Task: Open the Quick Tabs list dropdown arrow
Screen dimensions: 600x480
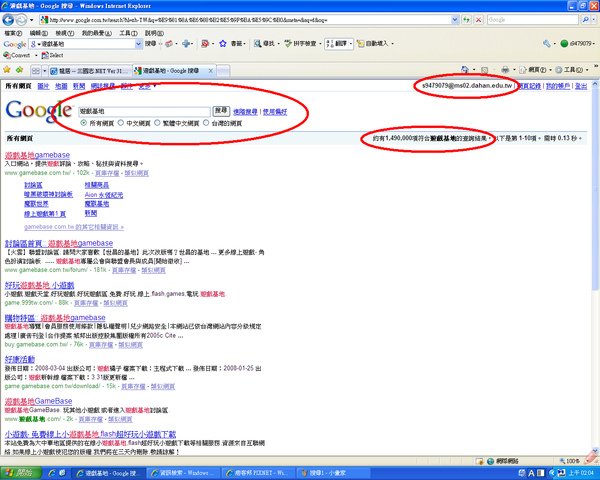Action: tap(44, 71)
